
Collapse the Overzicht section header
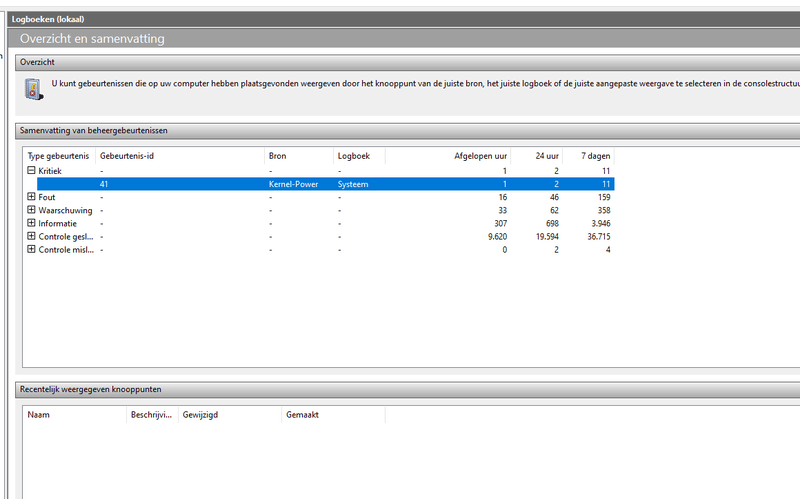(x=408, y=62)
